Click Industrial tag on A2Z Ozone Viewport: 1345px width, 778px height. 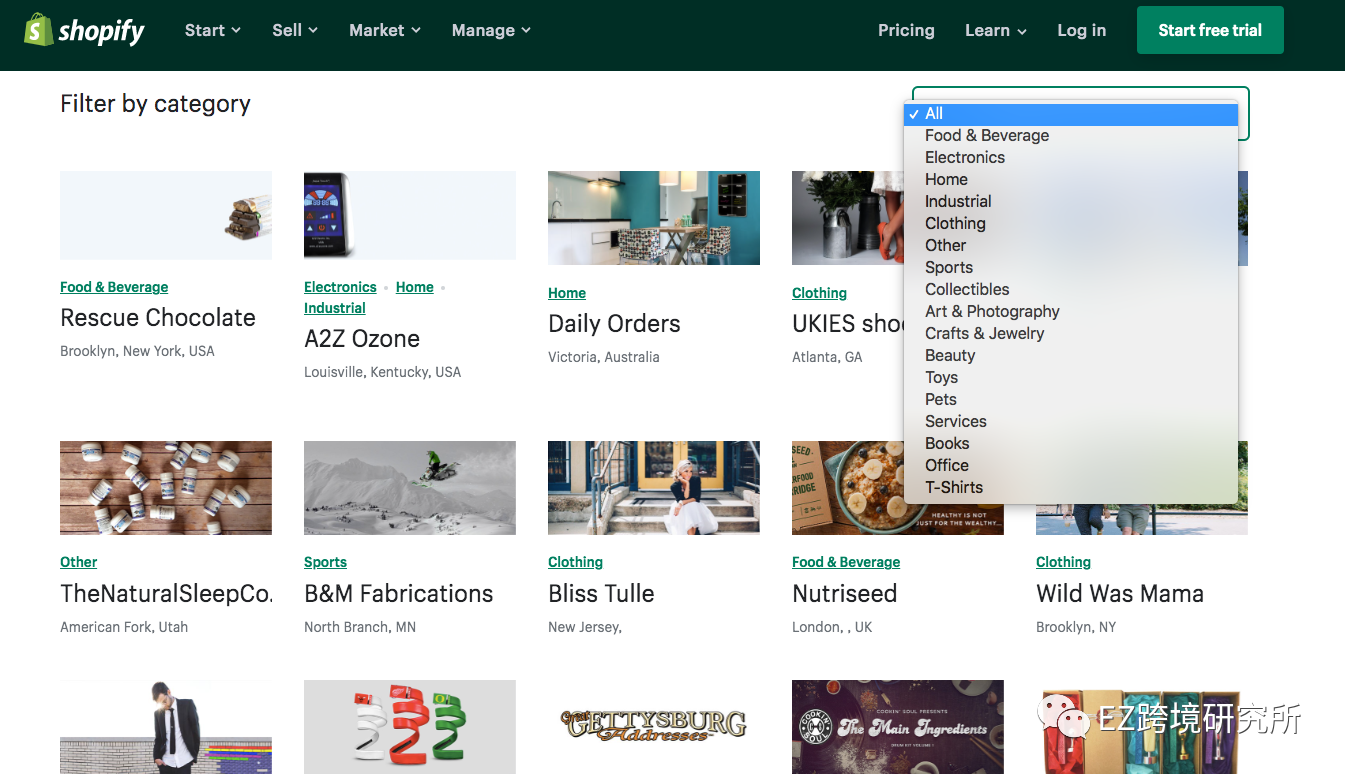(335, 308)
